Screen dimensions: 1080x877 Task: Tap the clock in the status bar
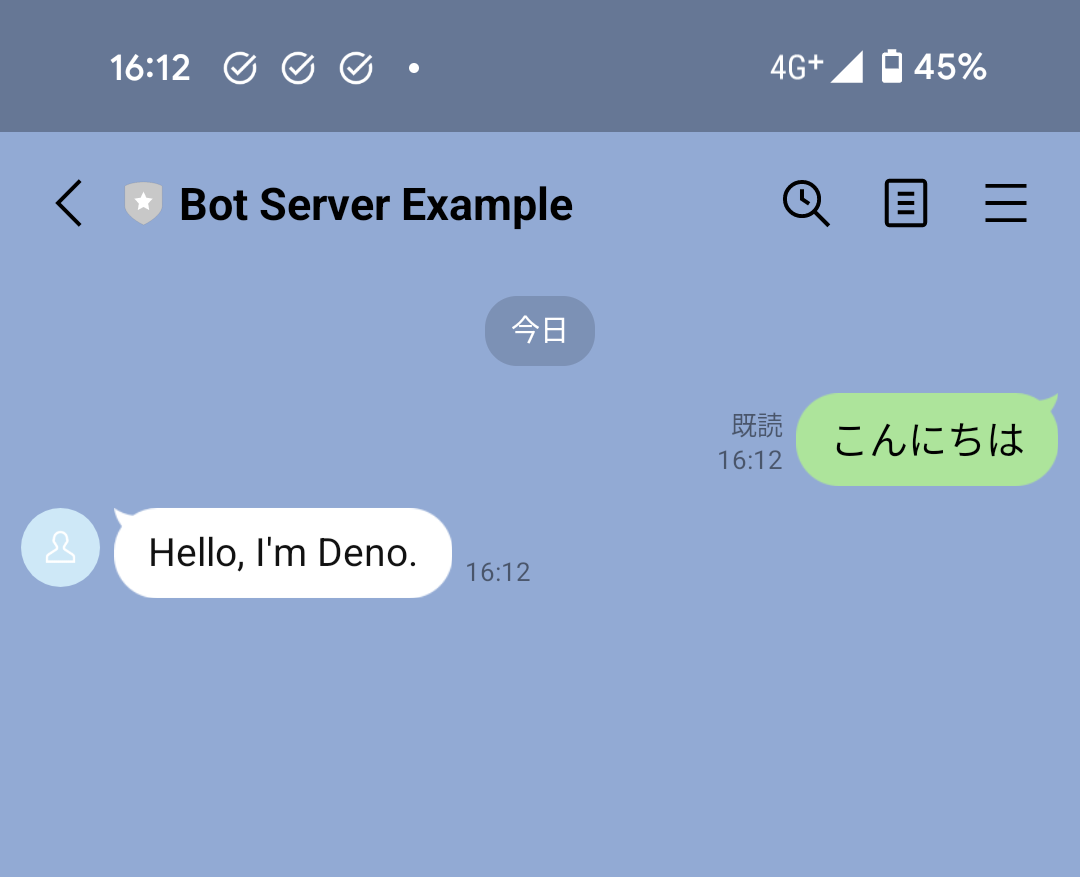150,67
